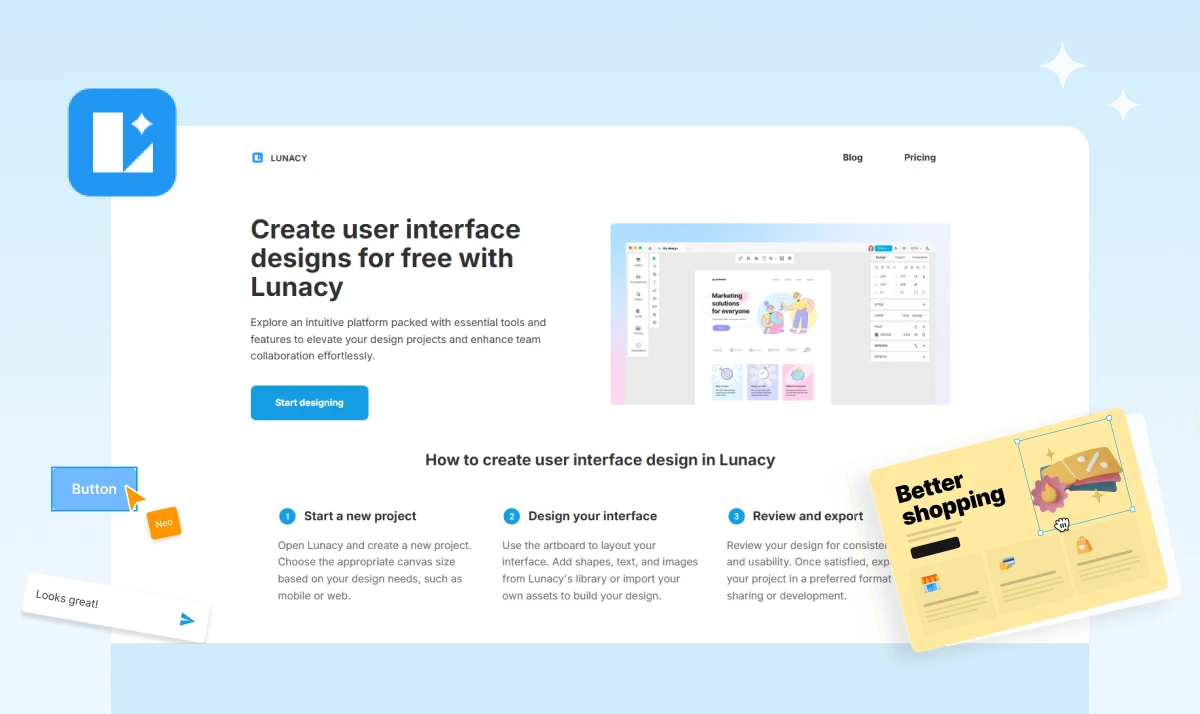Click the step 3 number badge

737,516
